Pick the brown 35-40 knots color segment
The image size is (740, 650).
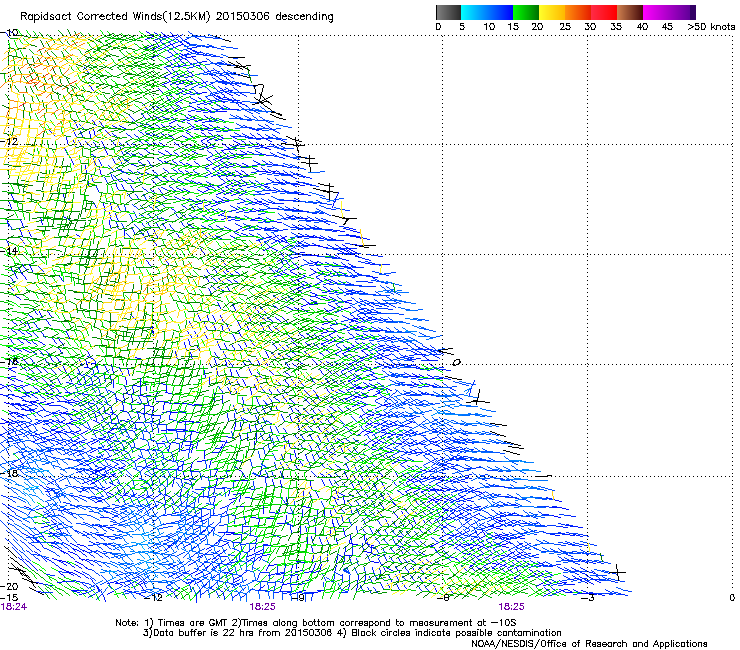pyautogui.click(x=630, y=12)
